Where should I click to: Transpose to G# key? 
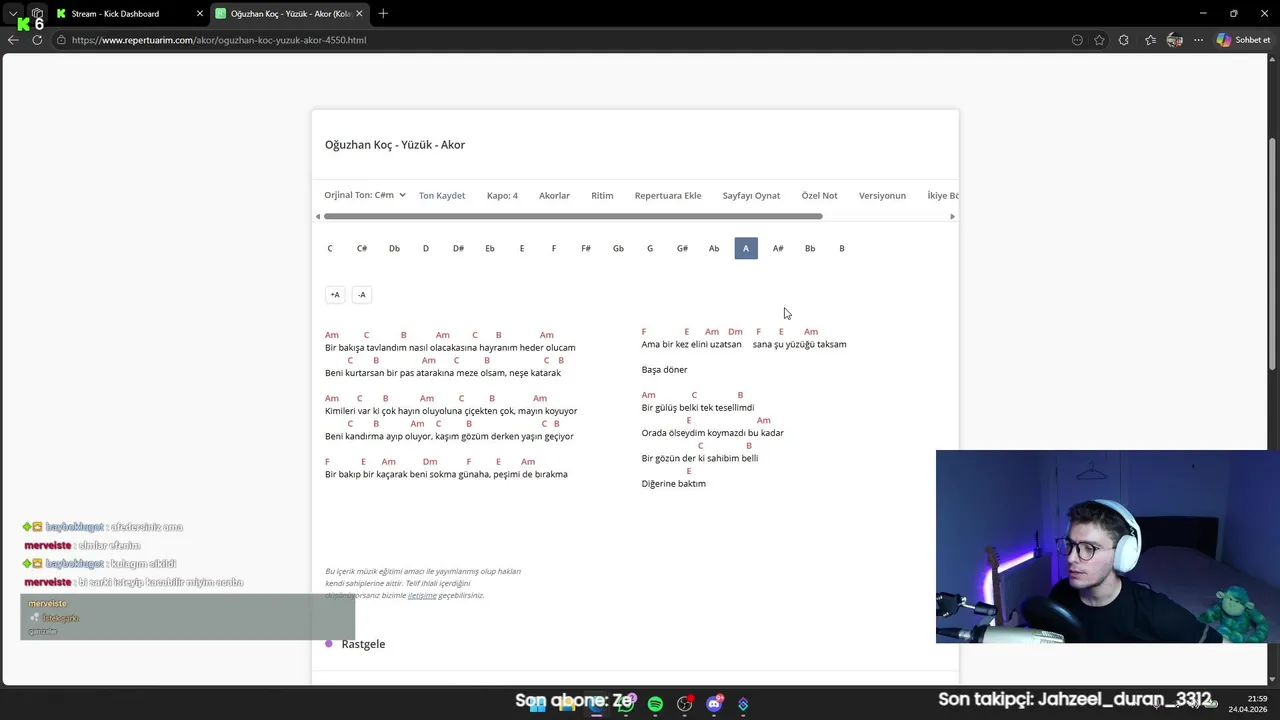(682, 248)
